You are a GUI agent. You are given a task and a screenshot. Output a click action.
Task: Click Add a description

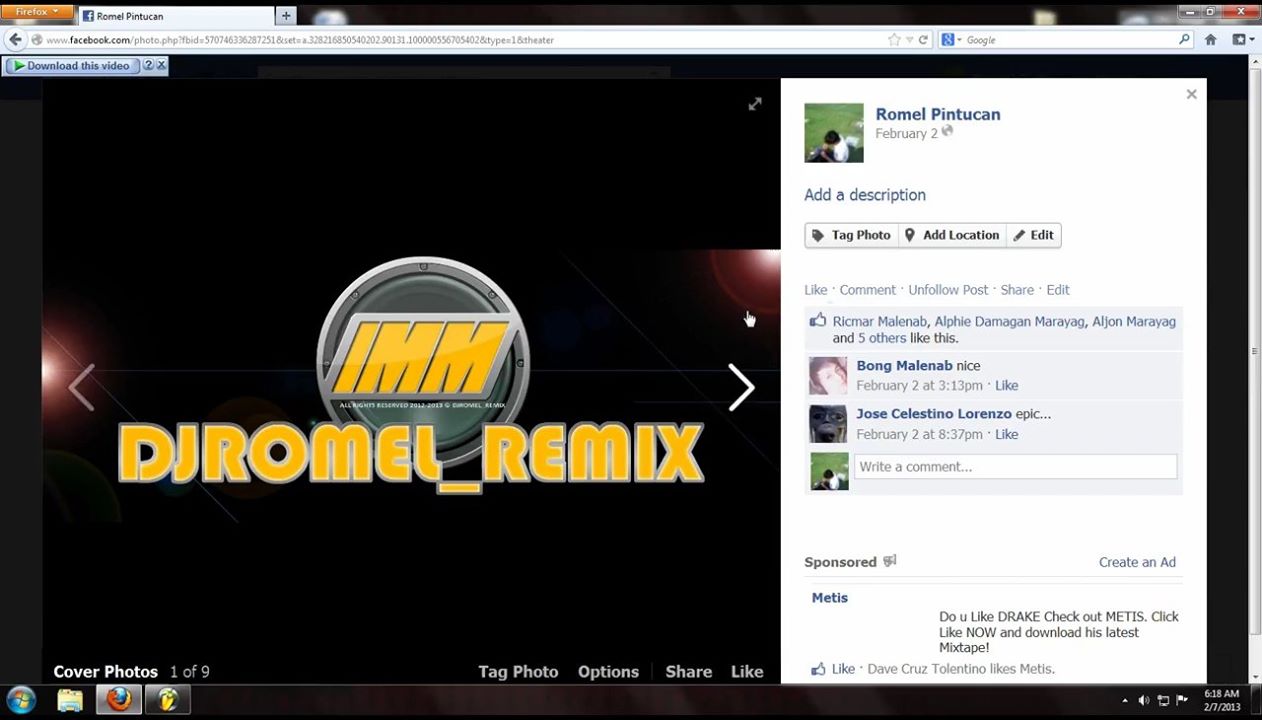point(865,195)
